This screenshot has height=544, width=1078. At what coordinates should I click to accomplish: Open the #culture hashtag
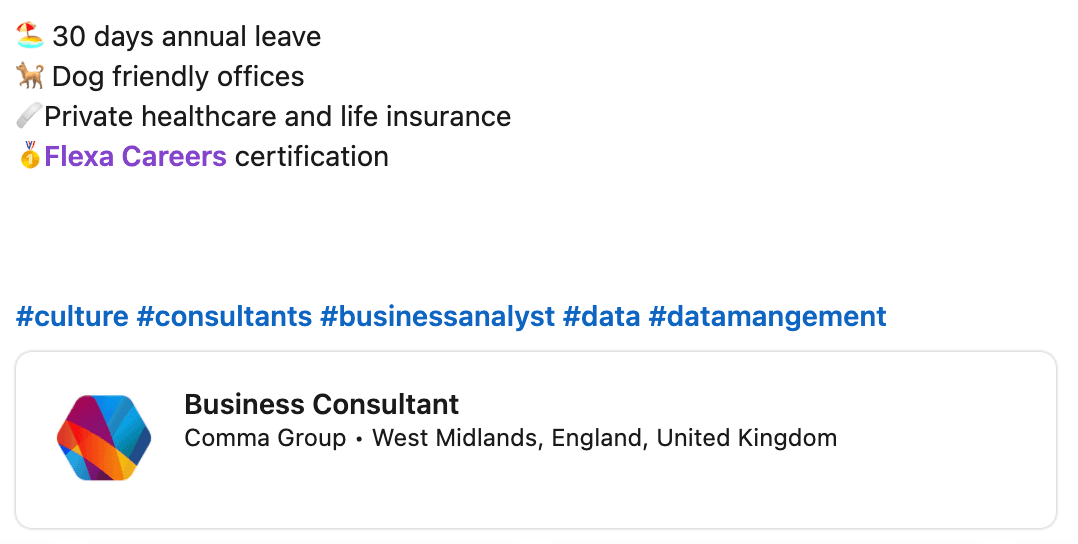[72, 317]
